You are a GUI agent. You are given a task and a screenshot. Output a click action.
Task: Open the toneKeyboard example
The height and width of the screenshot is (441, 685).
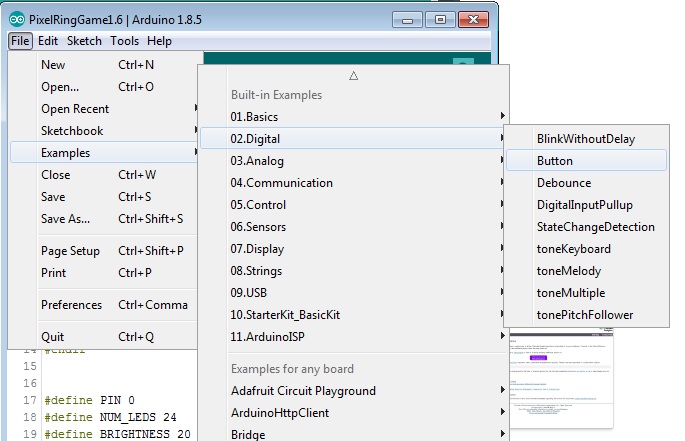click(586, 249)
